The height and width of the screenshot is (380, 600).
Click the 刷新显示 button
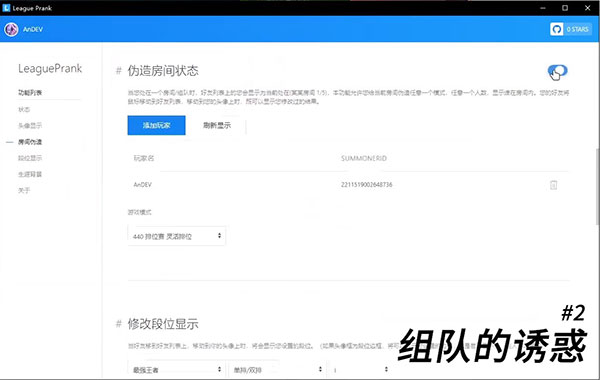coord(217,125)
